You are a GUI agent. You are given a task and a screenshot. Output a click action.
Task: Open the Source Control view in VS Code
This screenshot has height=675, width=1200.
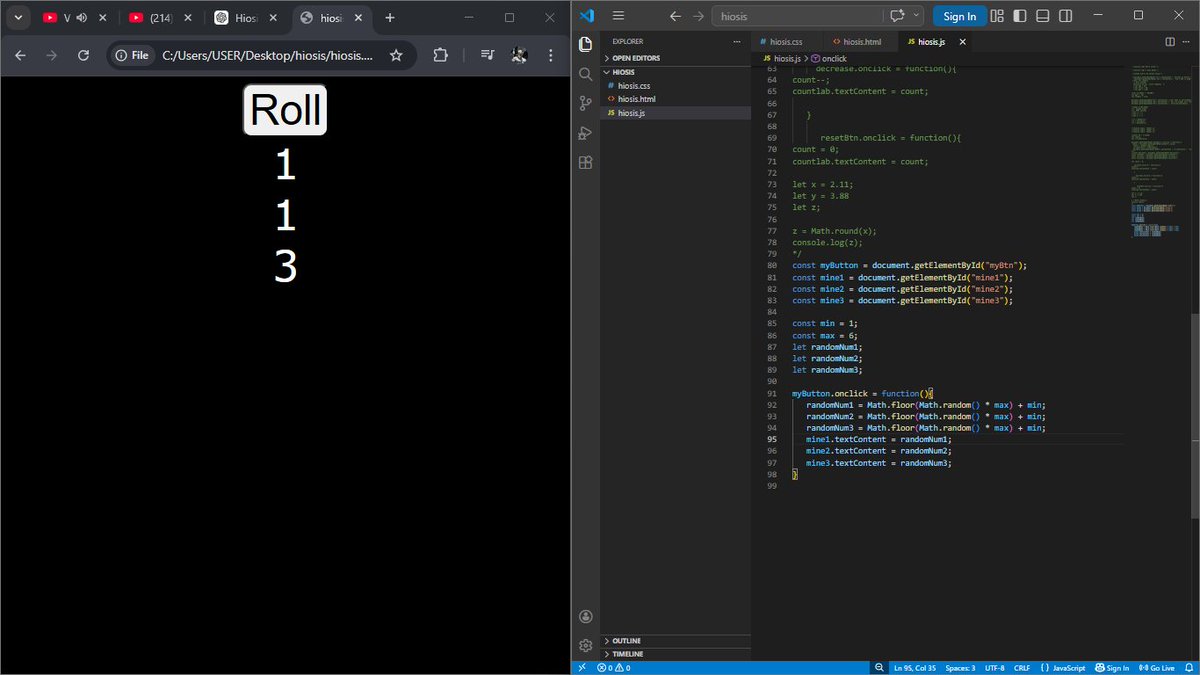(586, 103)
